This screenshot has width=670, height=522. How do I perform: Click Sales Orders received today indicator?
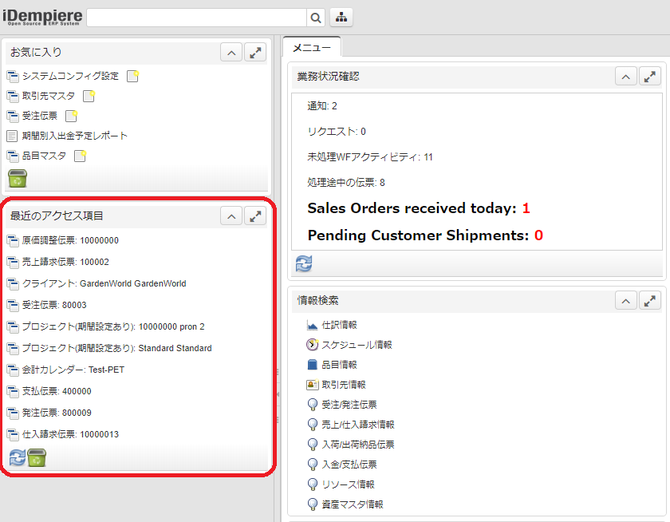click(x=419, y=208)
